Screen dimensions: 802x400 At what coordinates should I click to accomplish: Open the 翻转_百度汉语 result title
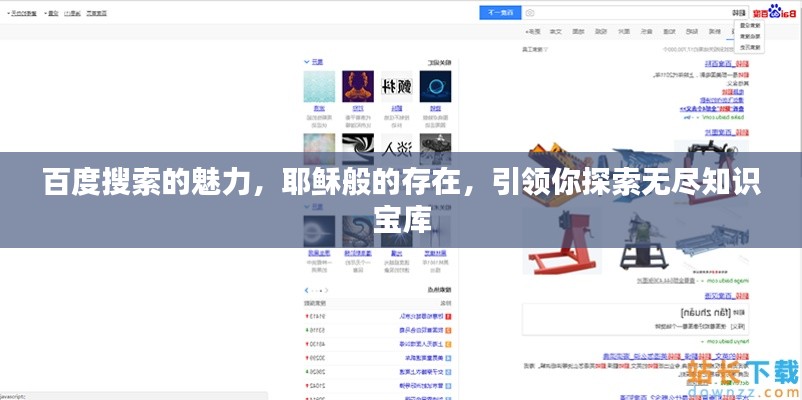click(727, 296)
